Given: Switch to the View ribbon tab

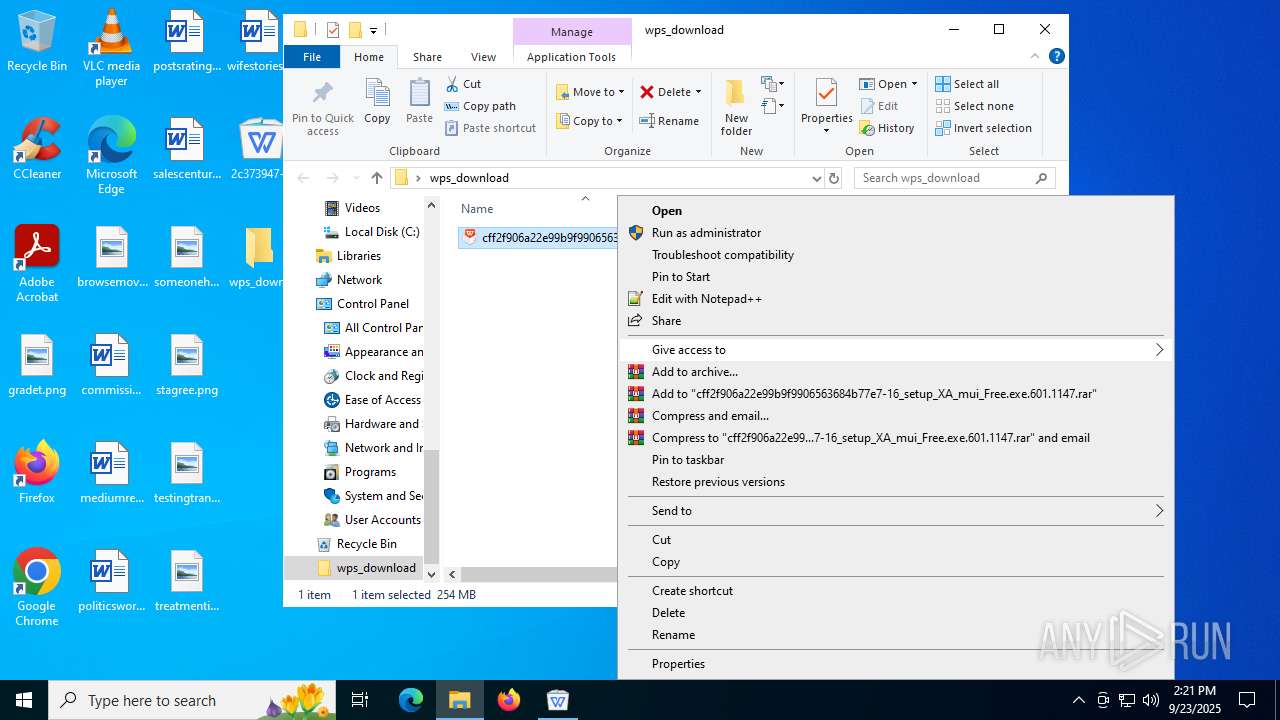Looking at the screenshot, I should pos(483,57).
